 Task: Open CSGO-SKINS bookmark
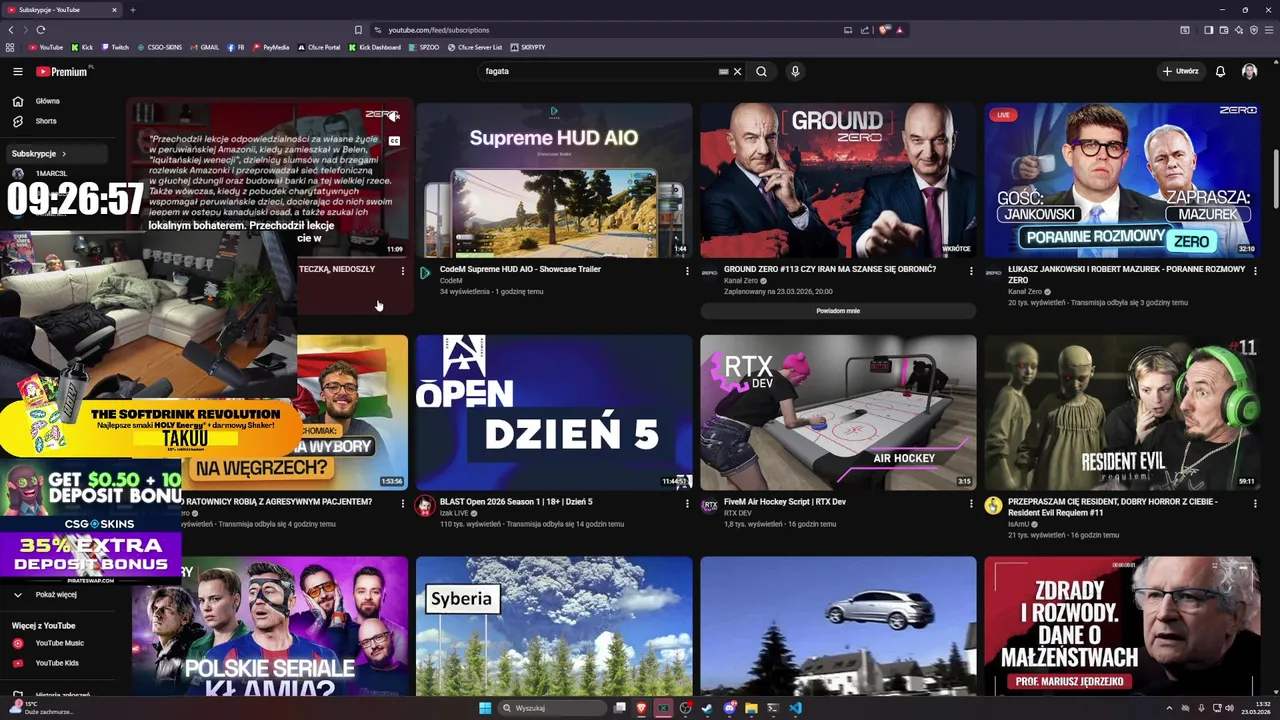(x=160, y=47)
